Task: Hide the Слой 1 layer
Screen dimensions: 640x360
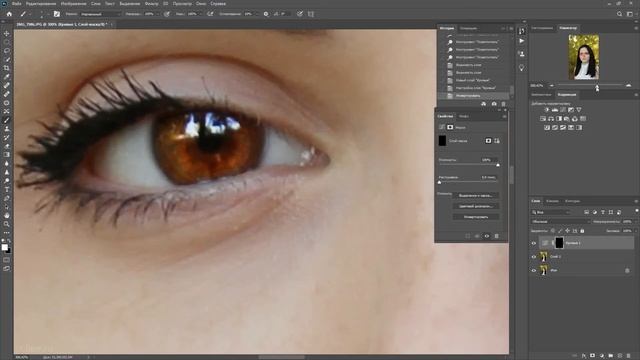Action: (x=533, y=257)
